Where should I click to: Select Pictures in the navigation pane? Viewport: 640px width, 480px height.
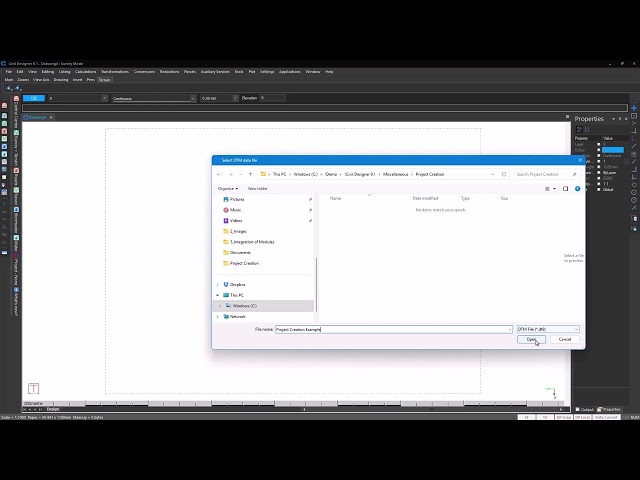237,199
